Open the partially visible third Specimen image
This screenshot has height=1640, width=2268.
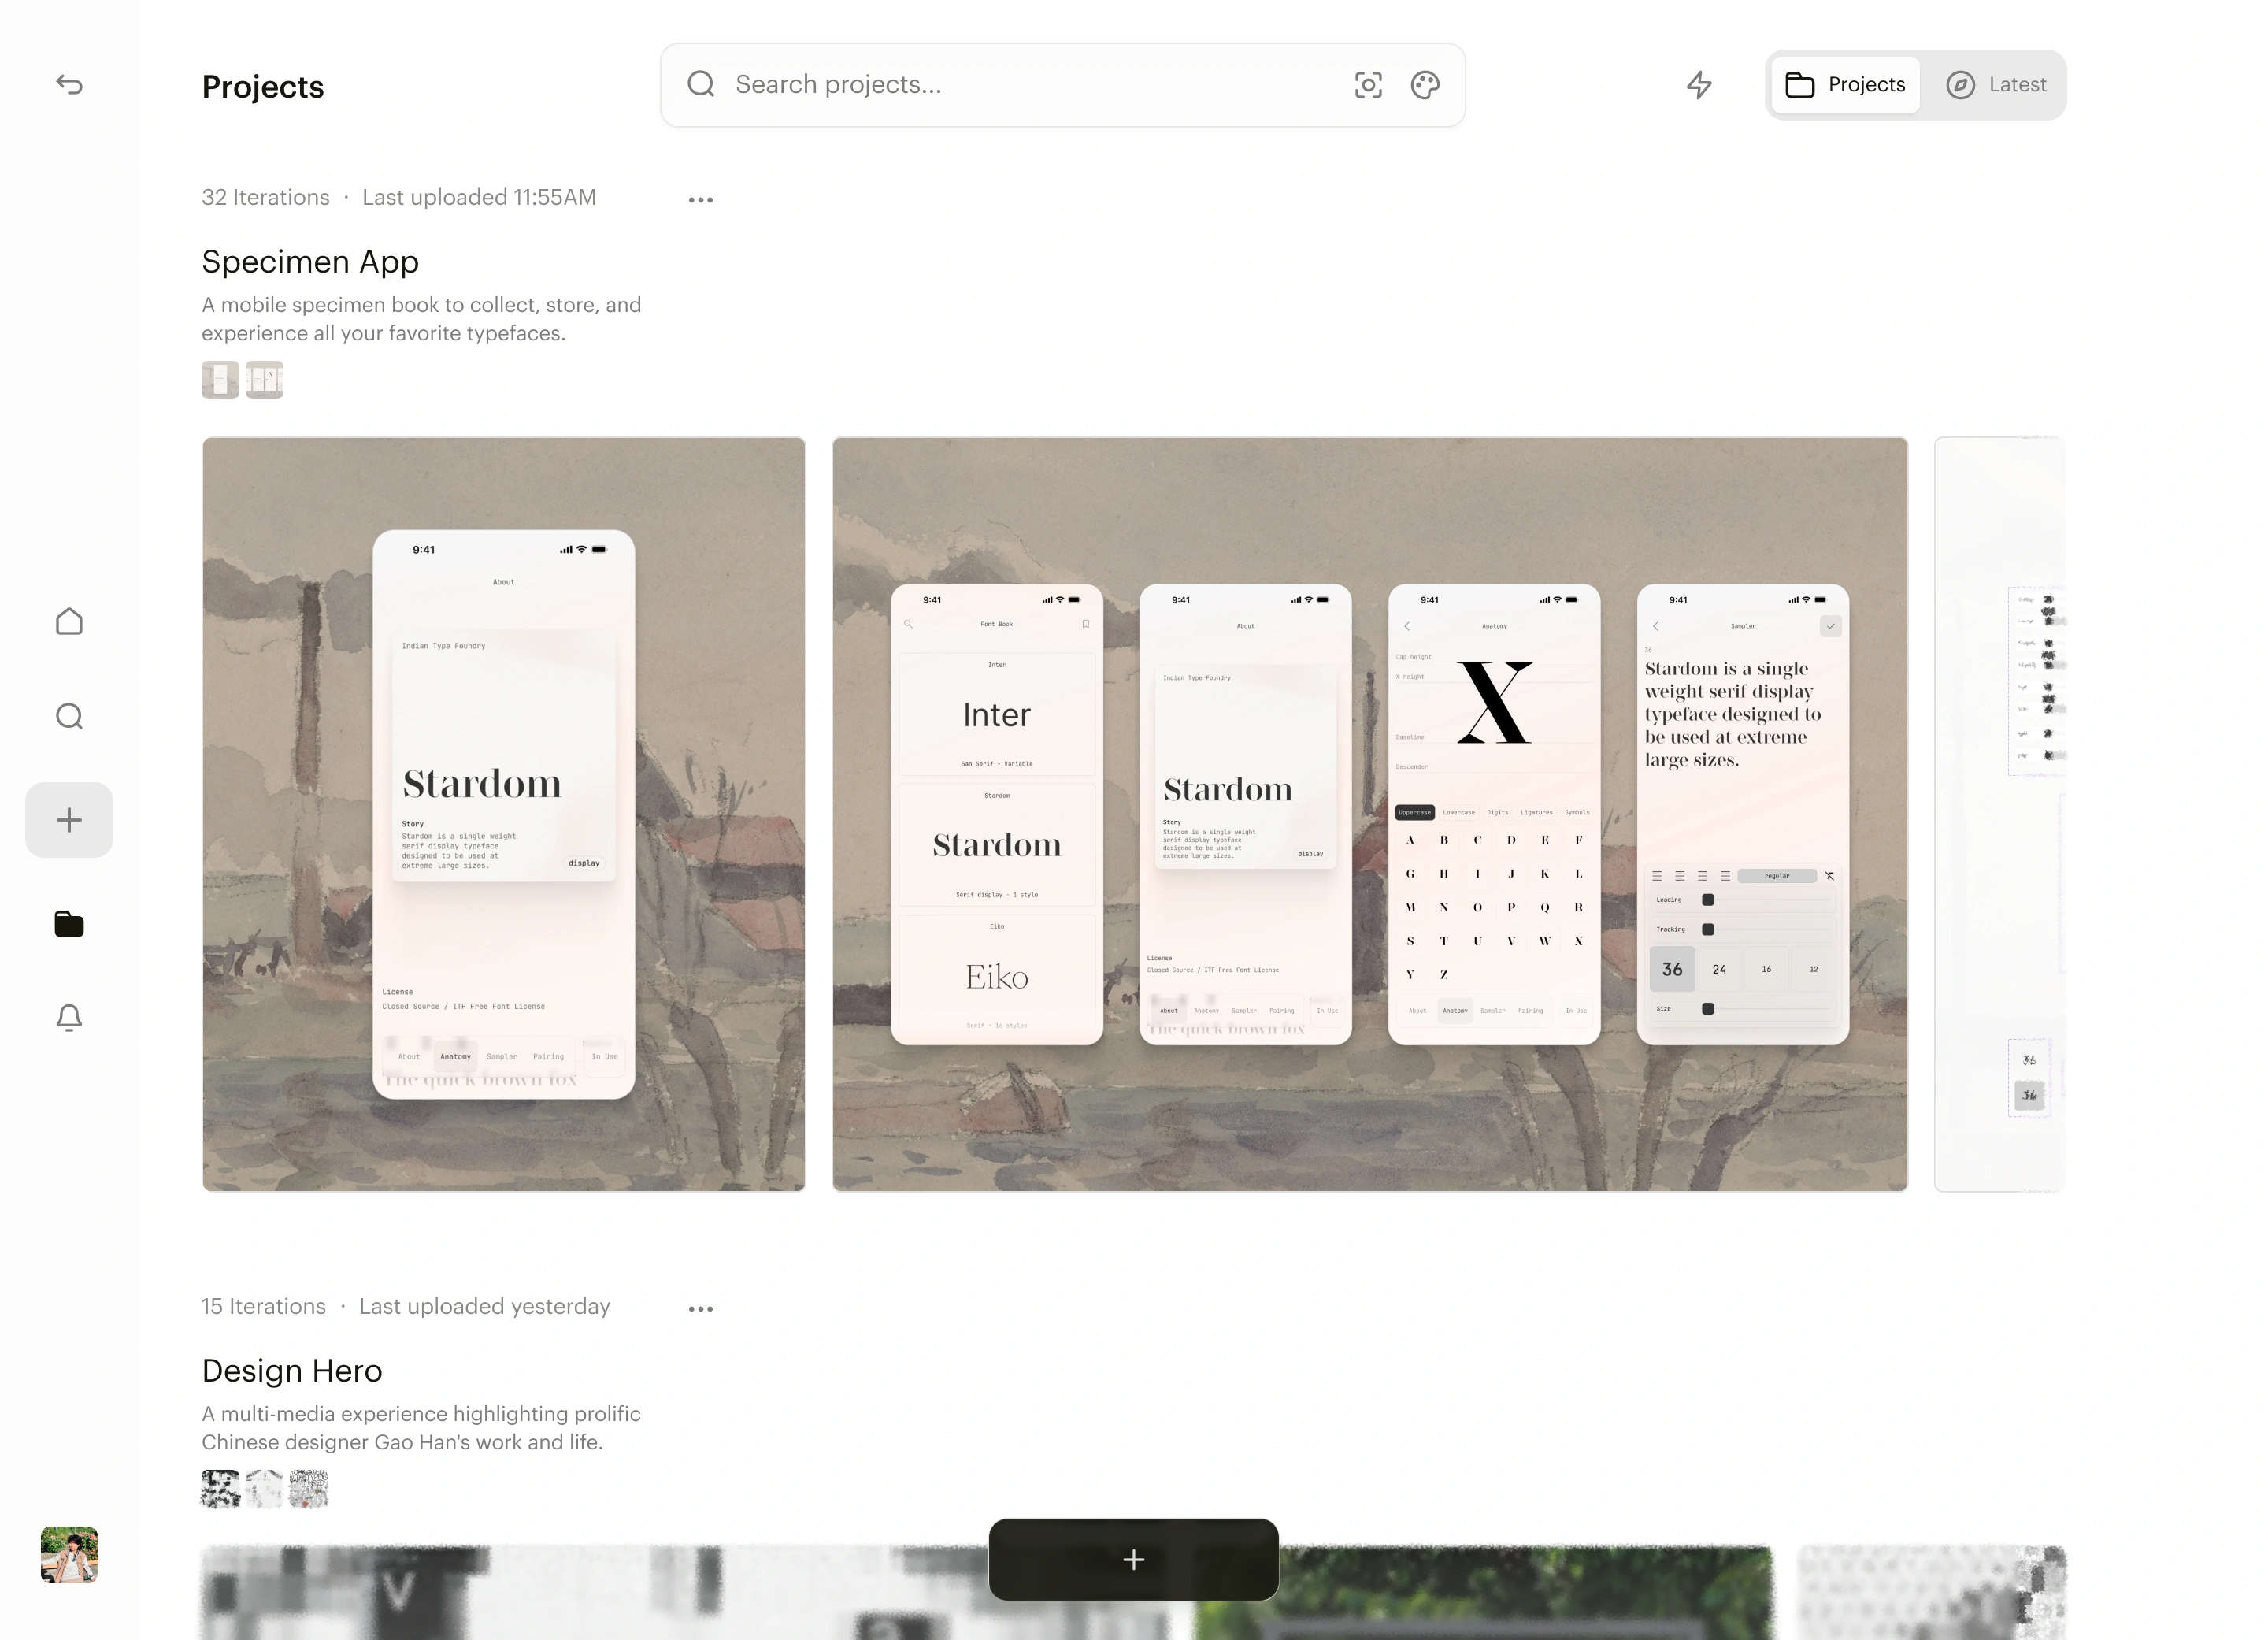tap(2000, 814)
